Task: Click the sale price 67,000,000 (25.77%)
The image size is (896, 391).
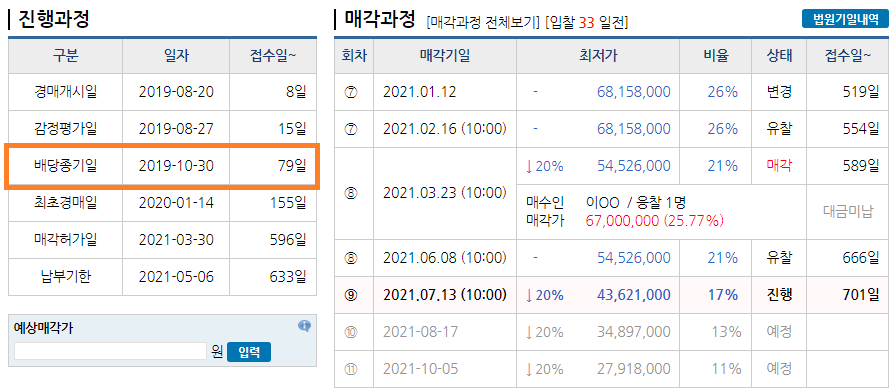Action: tap(655, 221)
